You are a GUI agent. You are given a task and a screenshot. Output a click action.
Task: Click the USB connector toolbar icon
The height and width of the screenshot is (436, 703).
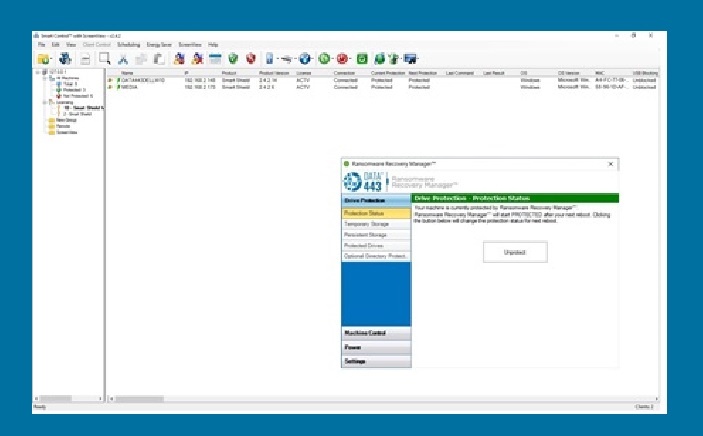pos(287,59)
